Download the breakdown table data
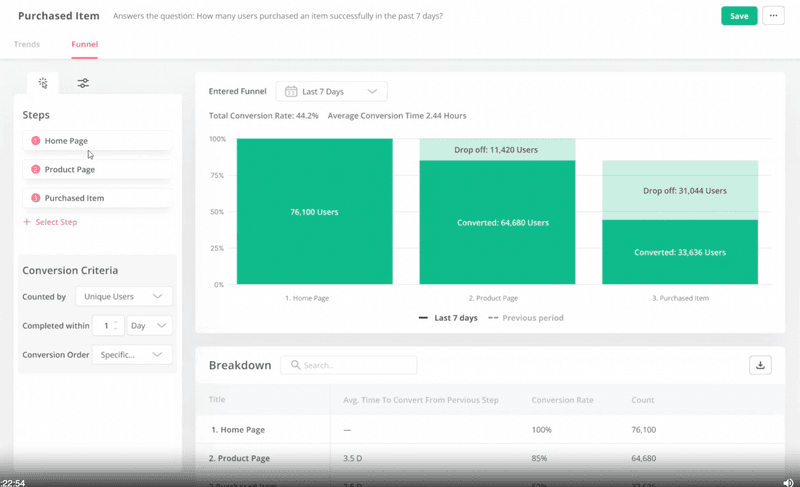The image size is (800, 487). click(x=760, y=365)
